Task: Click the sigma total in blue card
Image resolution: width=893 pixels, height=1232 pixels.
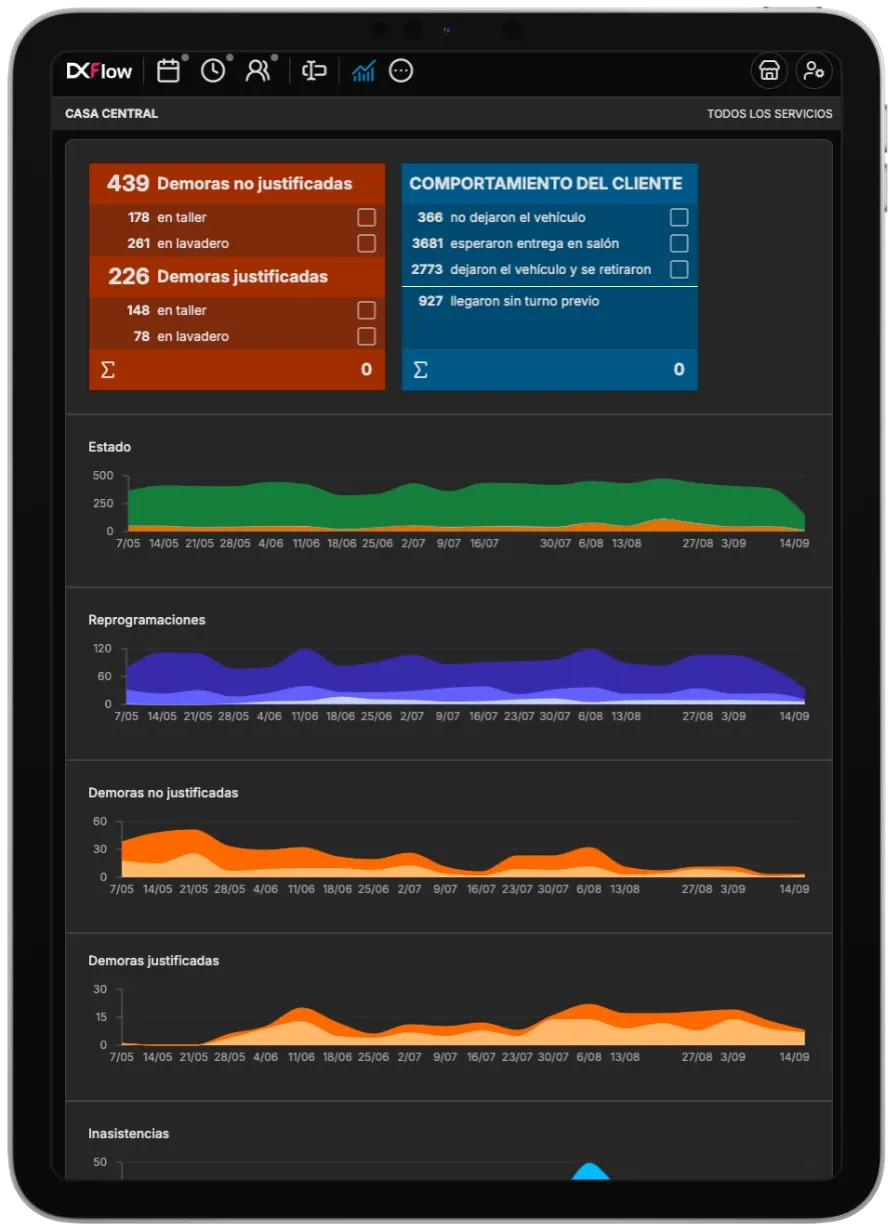Action: (x=421, y=370)
